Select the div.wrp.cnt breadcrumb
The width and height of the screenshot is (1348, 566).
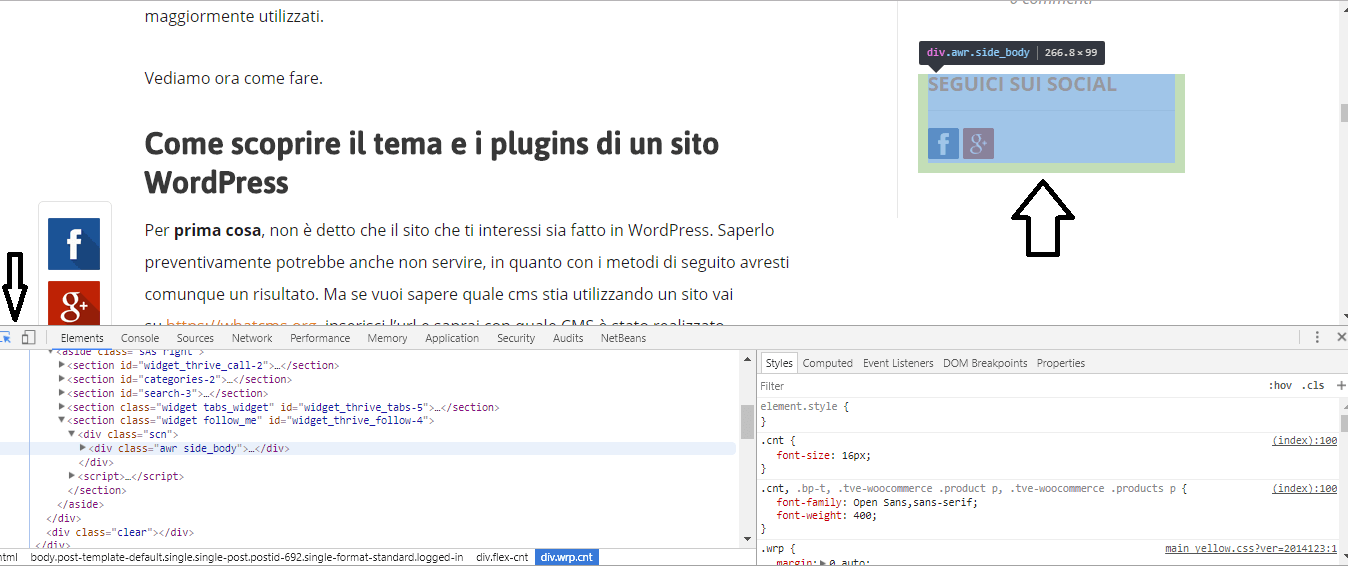point(567,557)
